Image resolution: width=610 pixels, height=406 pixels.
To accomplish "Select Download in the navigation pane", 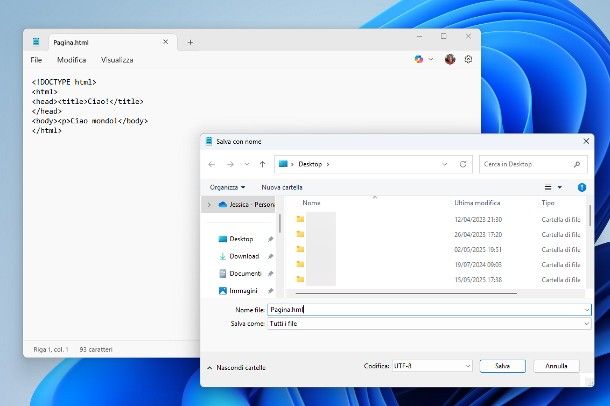I will point(243,256).
